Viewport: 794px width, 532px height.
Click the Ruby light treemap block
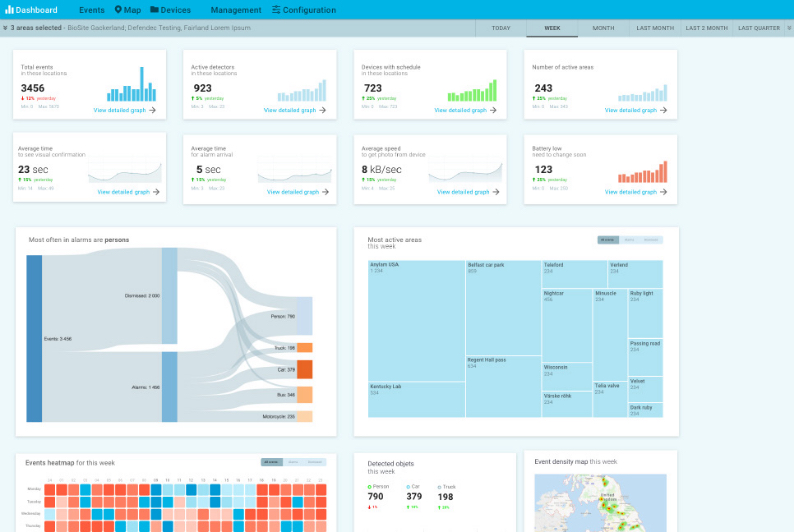[645, 313]
